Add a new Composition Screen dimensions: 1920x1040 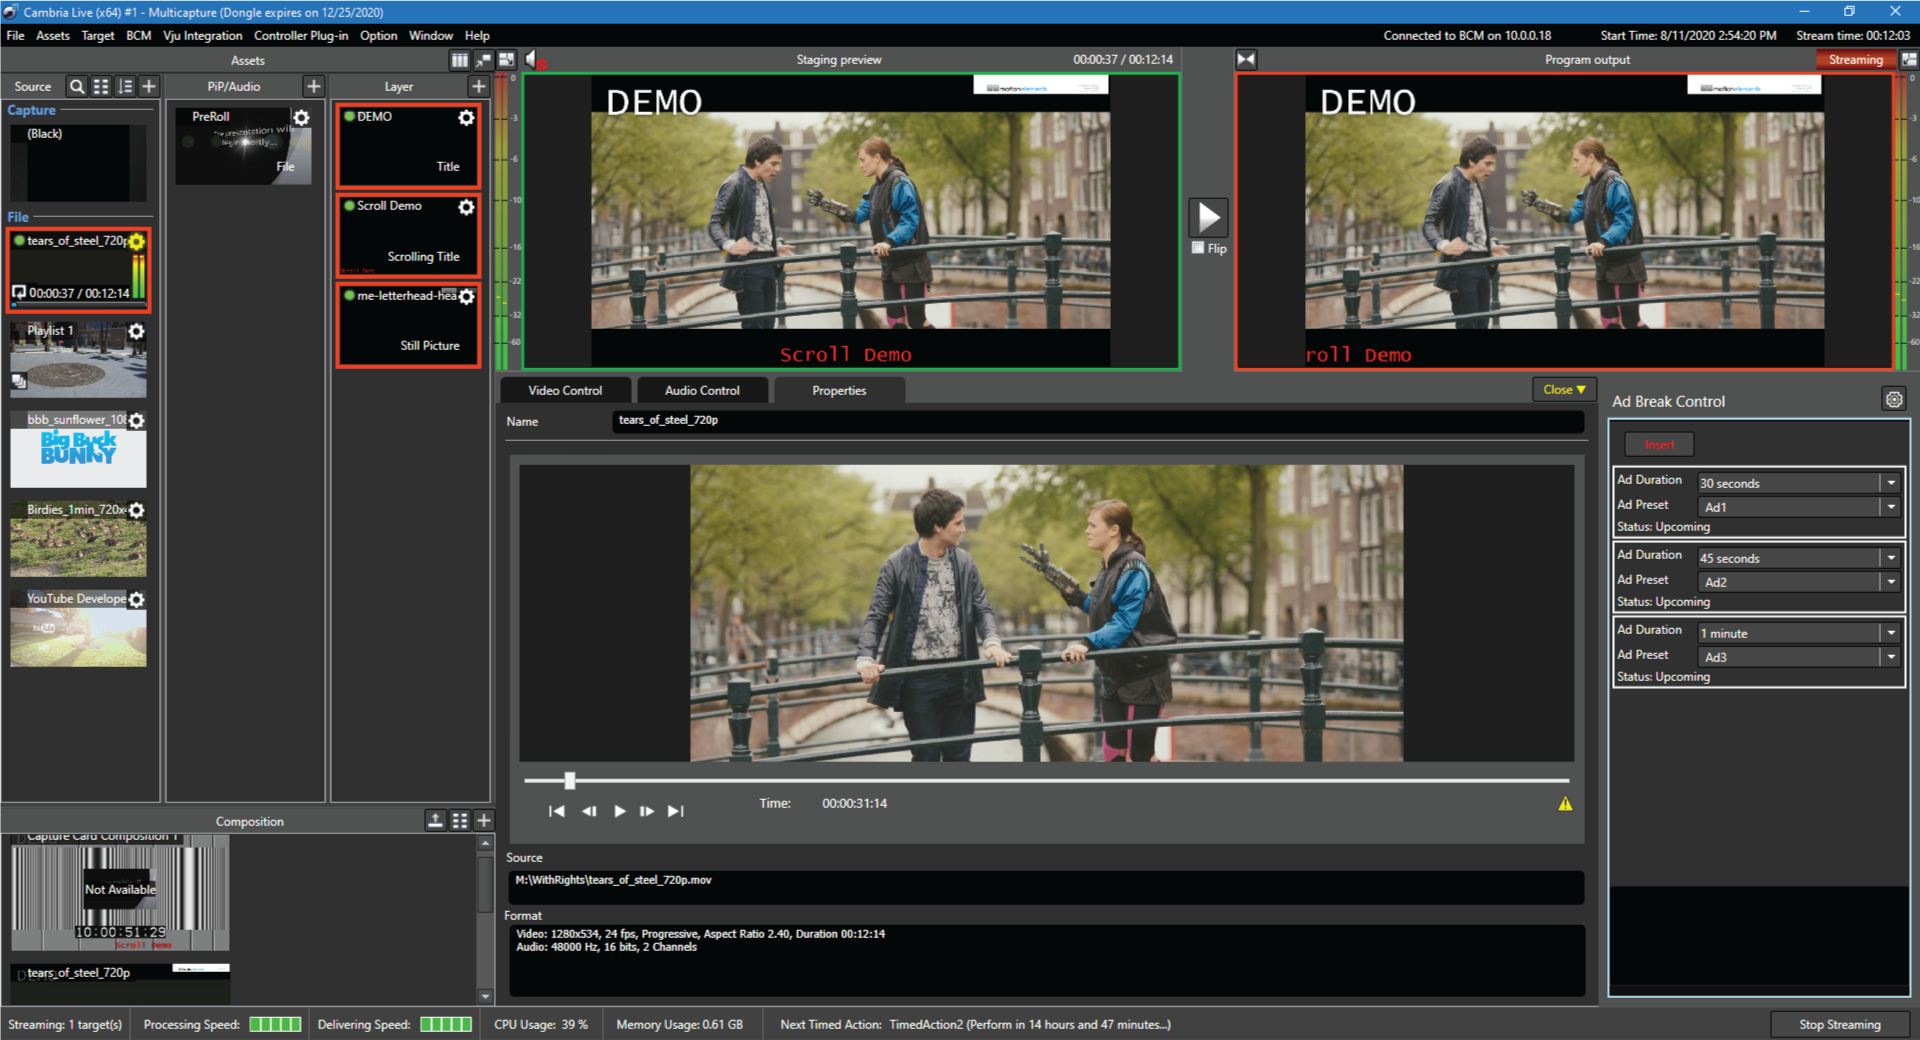[x=484, y=821]
